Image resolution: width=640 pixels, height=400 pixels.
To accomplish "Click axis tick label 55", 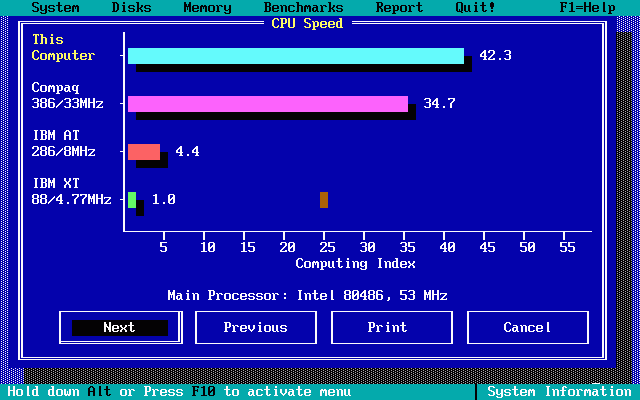I will tap(567, 247).
